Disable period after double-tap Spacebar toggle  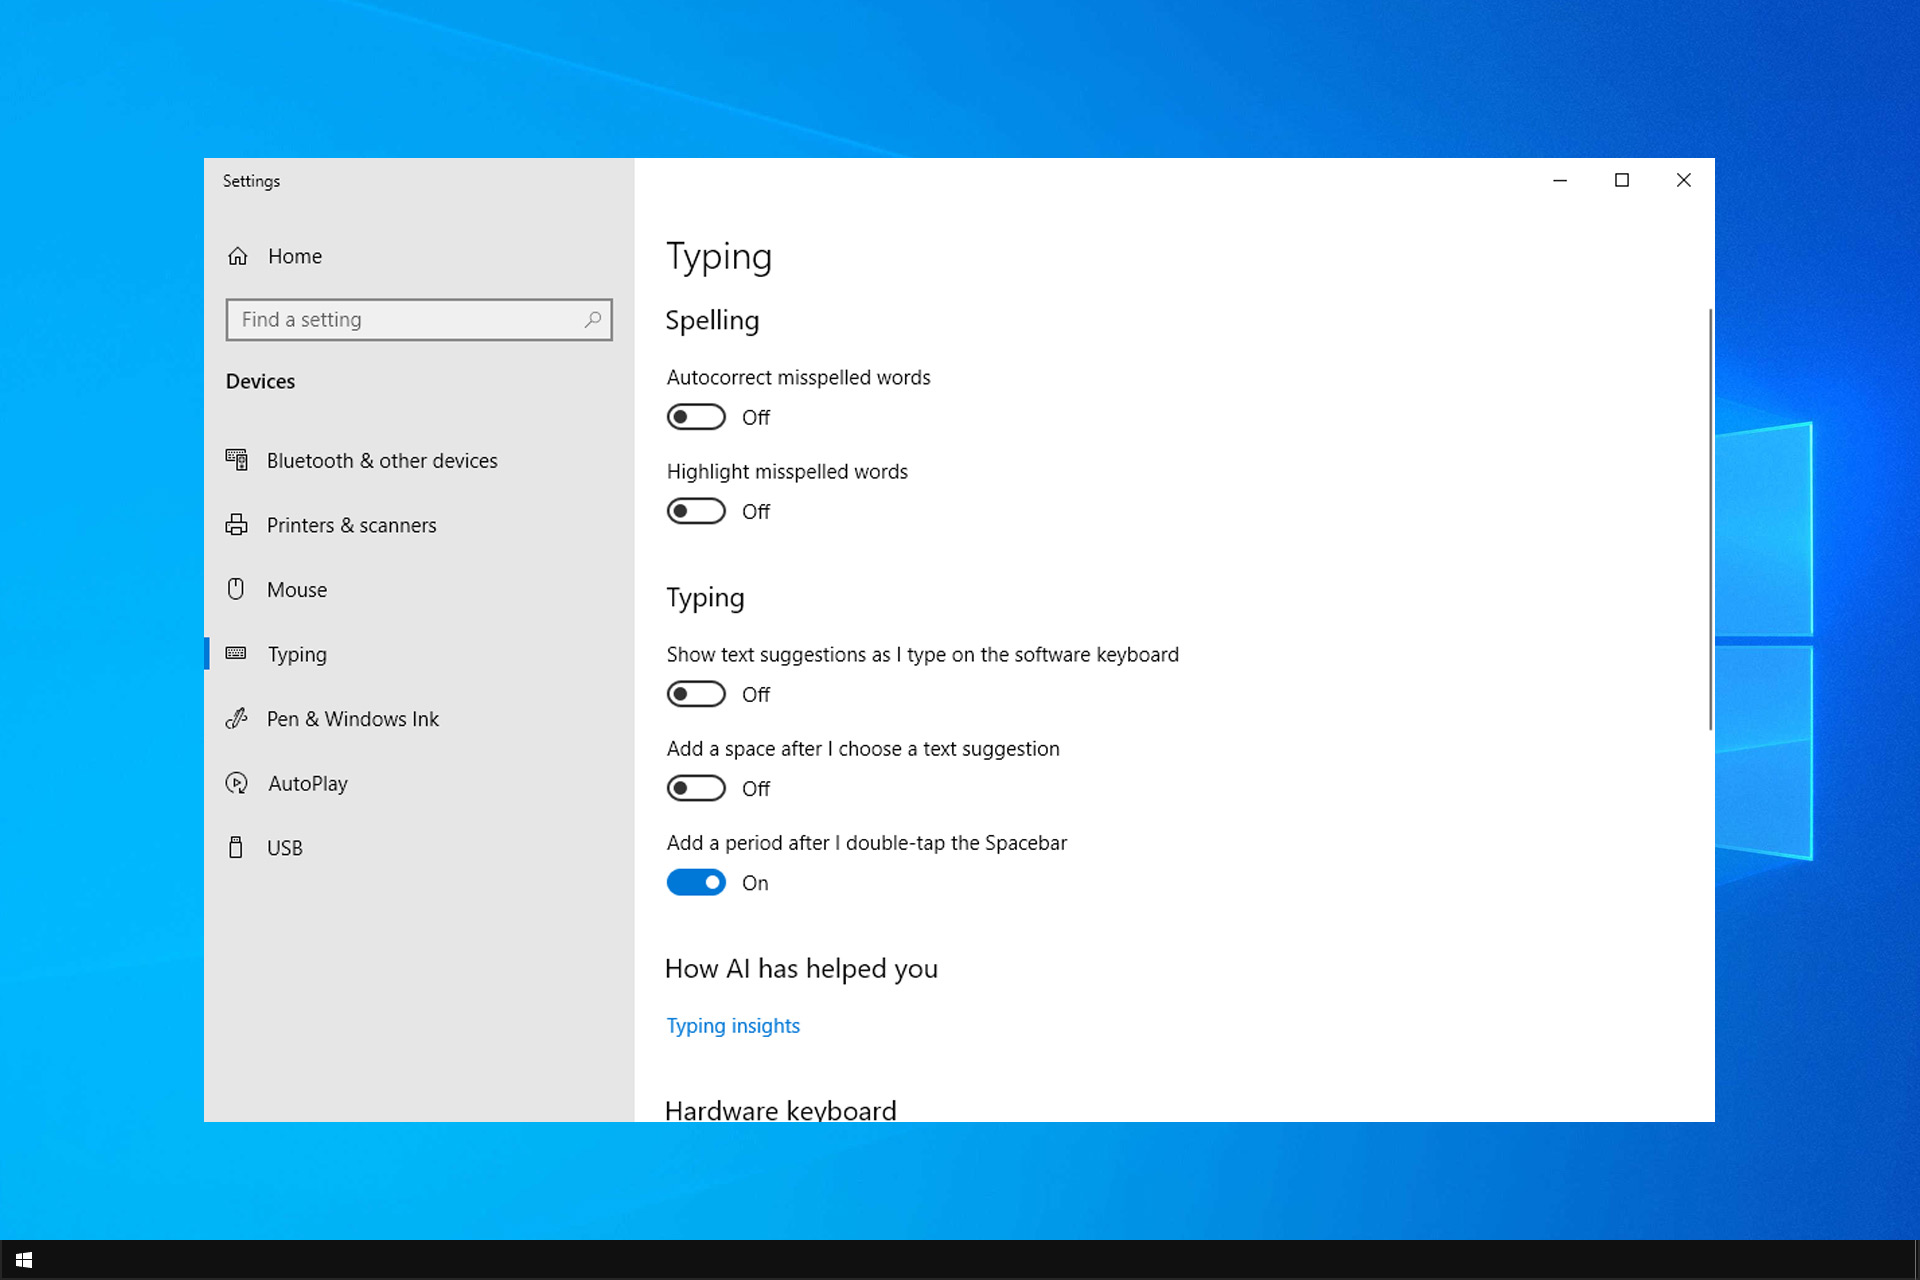(696, 882)
